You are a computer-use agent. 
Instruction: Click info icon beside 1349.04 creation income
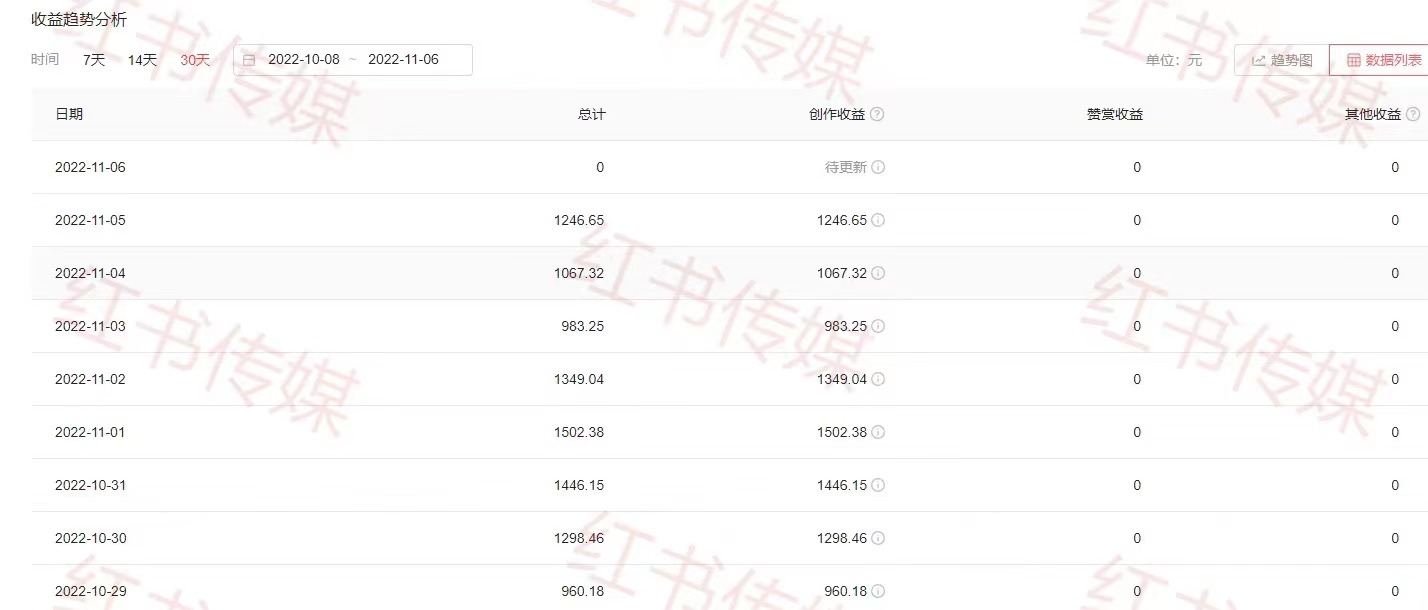[878, 379]
